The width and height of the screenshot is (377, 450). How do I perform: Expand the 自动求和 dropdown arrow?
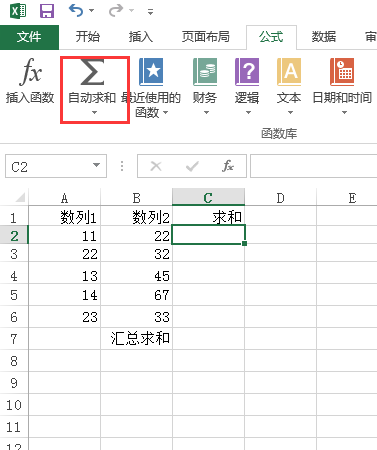94,112
